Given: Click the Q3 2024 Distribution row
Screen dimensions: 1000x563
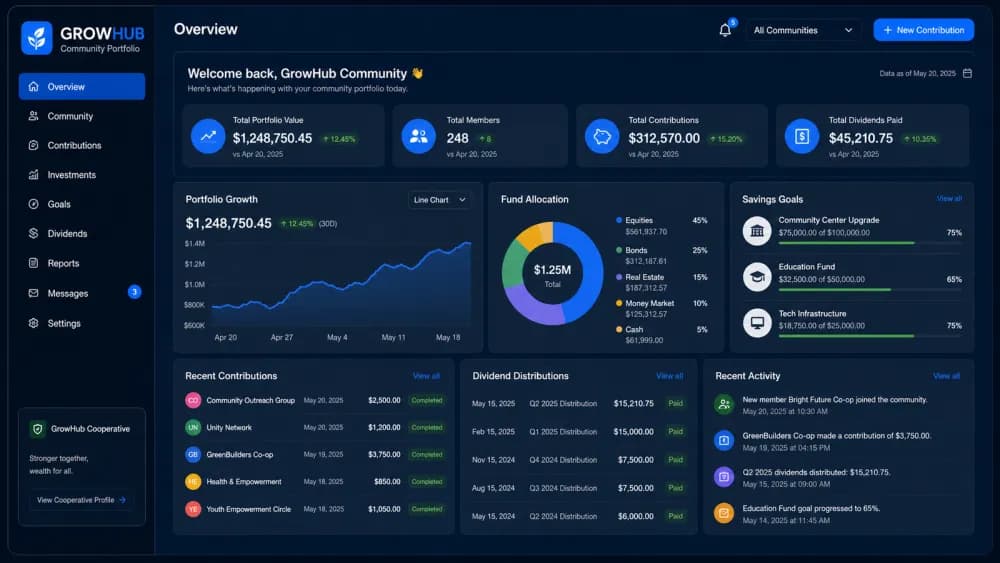Looking at the screenshot, I should click(x=578, y=488).
